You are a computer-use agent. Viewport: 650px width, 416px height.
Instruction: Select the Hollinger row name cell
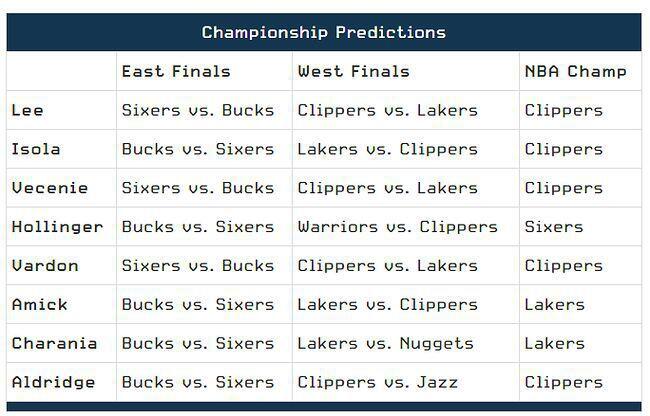pos(57,227)
